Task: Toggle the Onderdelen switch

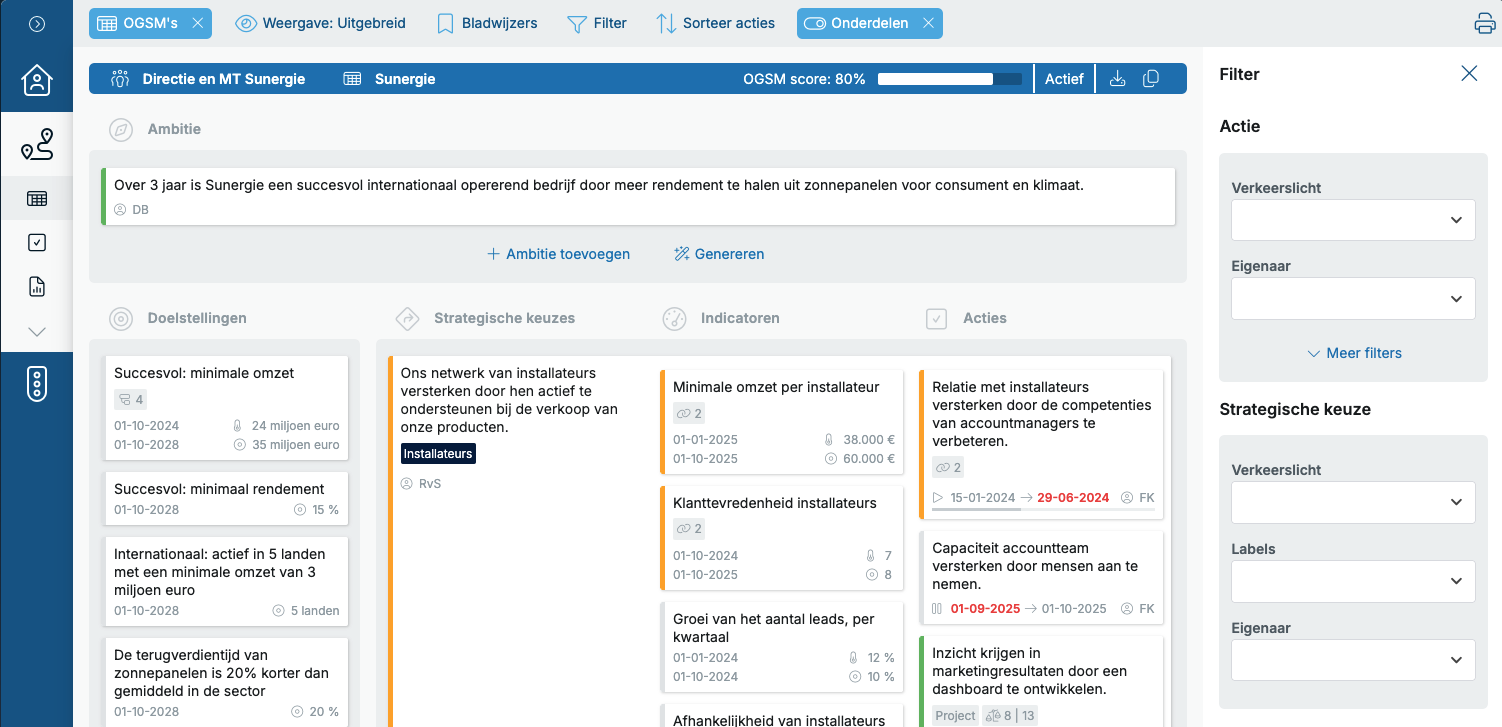Action: 815,23
